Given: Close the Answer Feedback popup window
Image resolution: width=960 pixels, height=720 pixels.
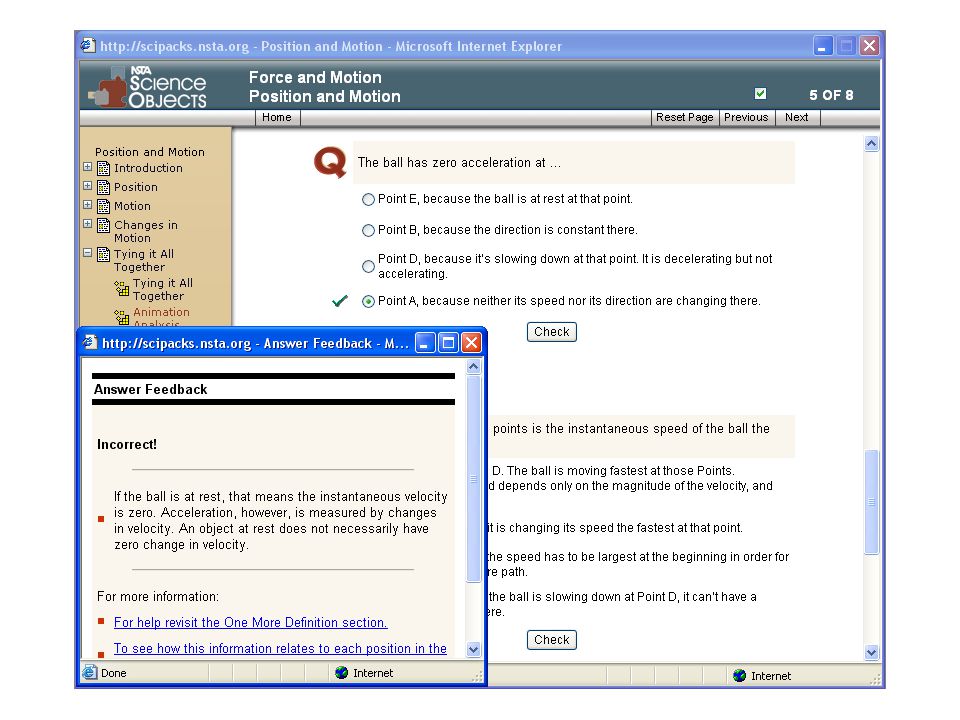Looking at the screenshot, I should pyautogui.click(x=471, y=343).
